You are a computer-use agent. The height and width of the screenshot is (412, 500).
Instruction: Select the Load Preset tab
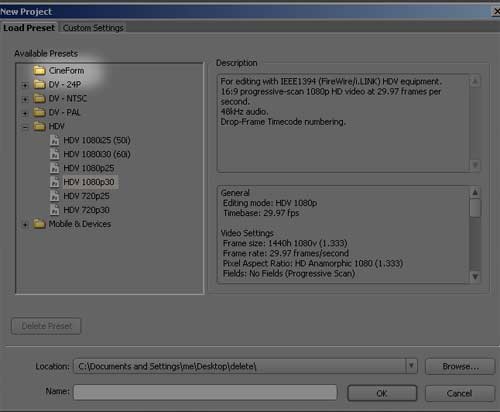coord(29,28)
